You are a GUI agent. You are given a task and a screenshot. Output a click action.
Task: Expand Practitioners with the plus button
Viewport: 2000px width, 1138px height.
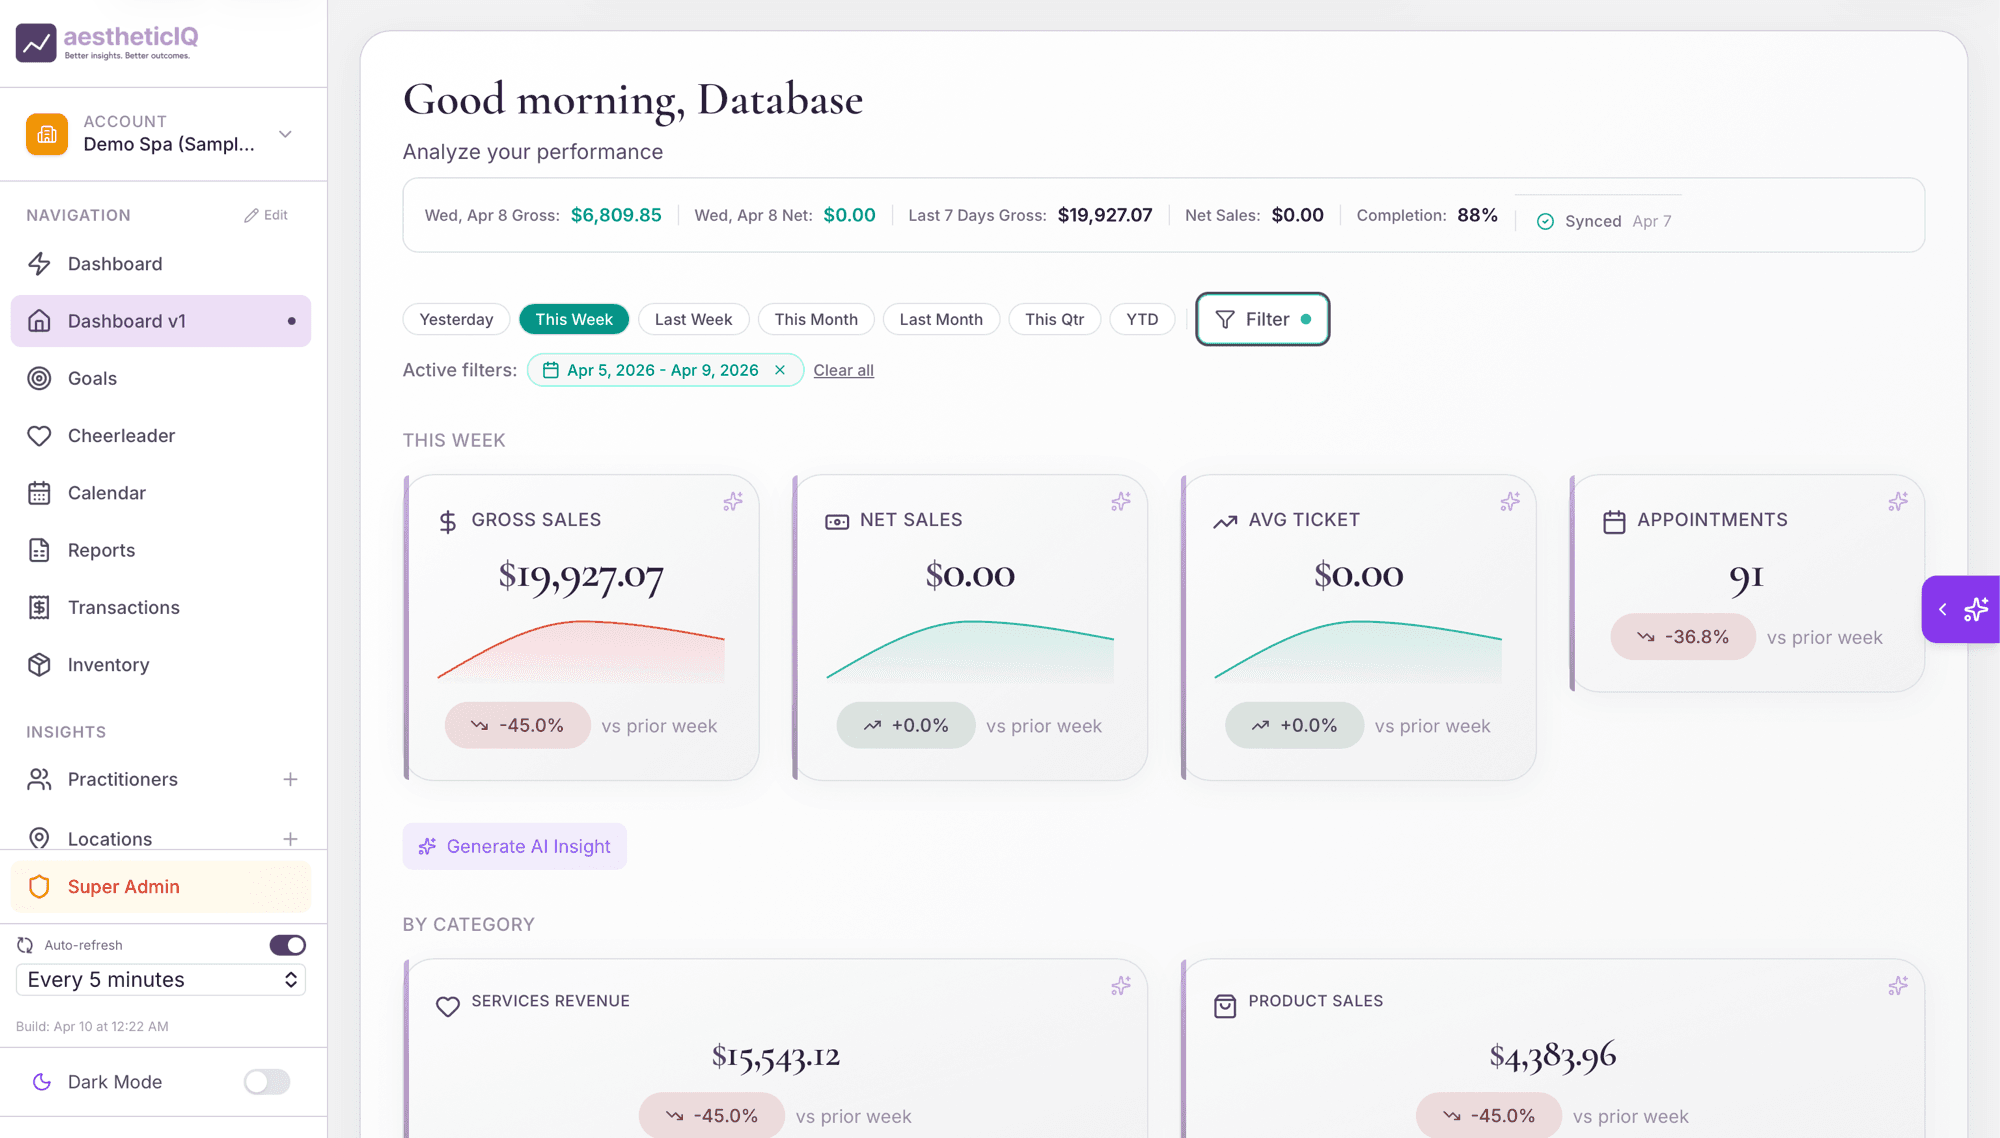[290, 779]
